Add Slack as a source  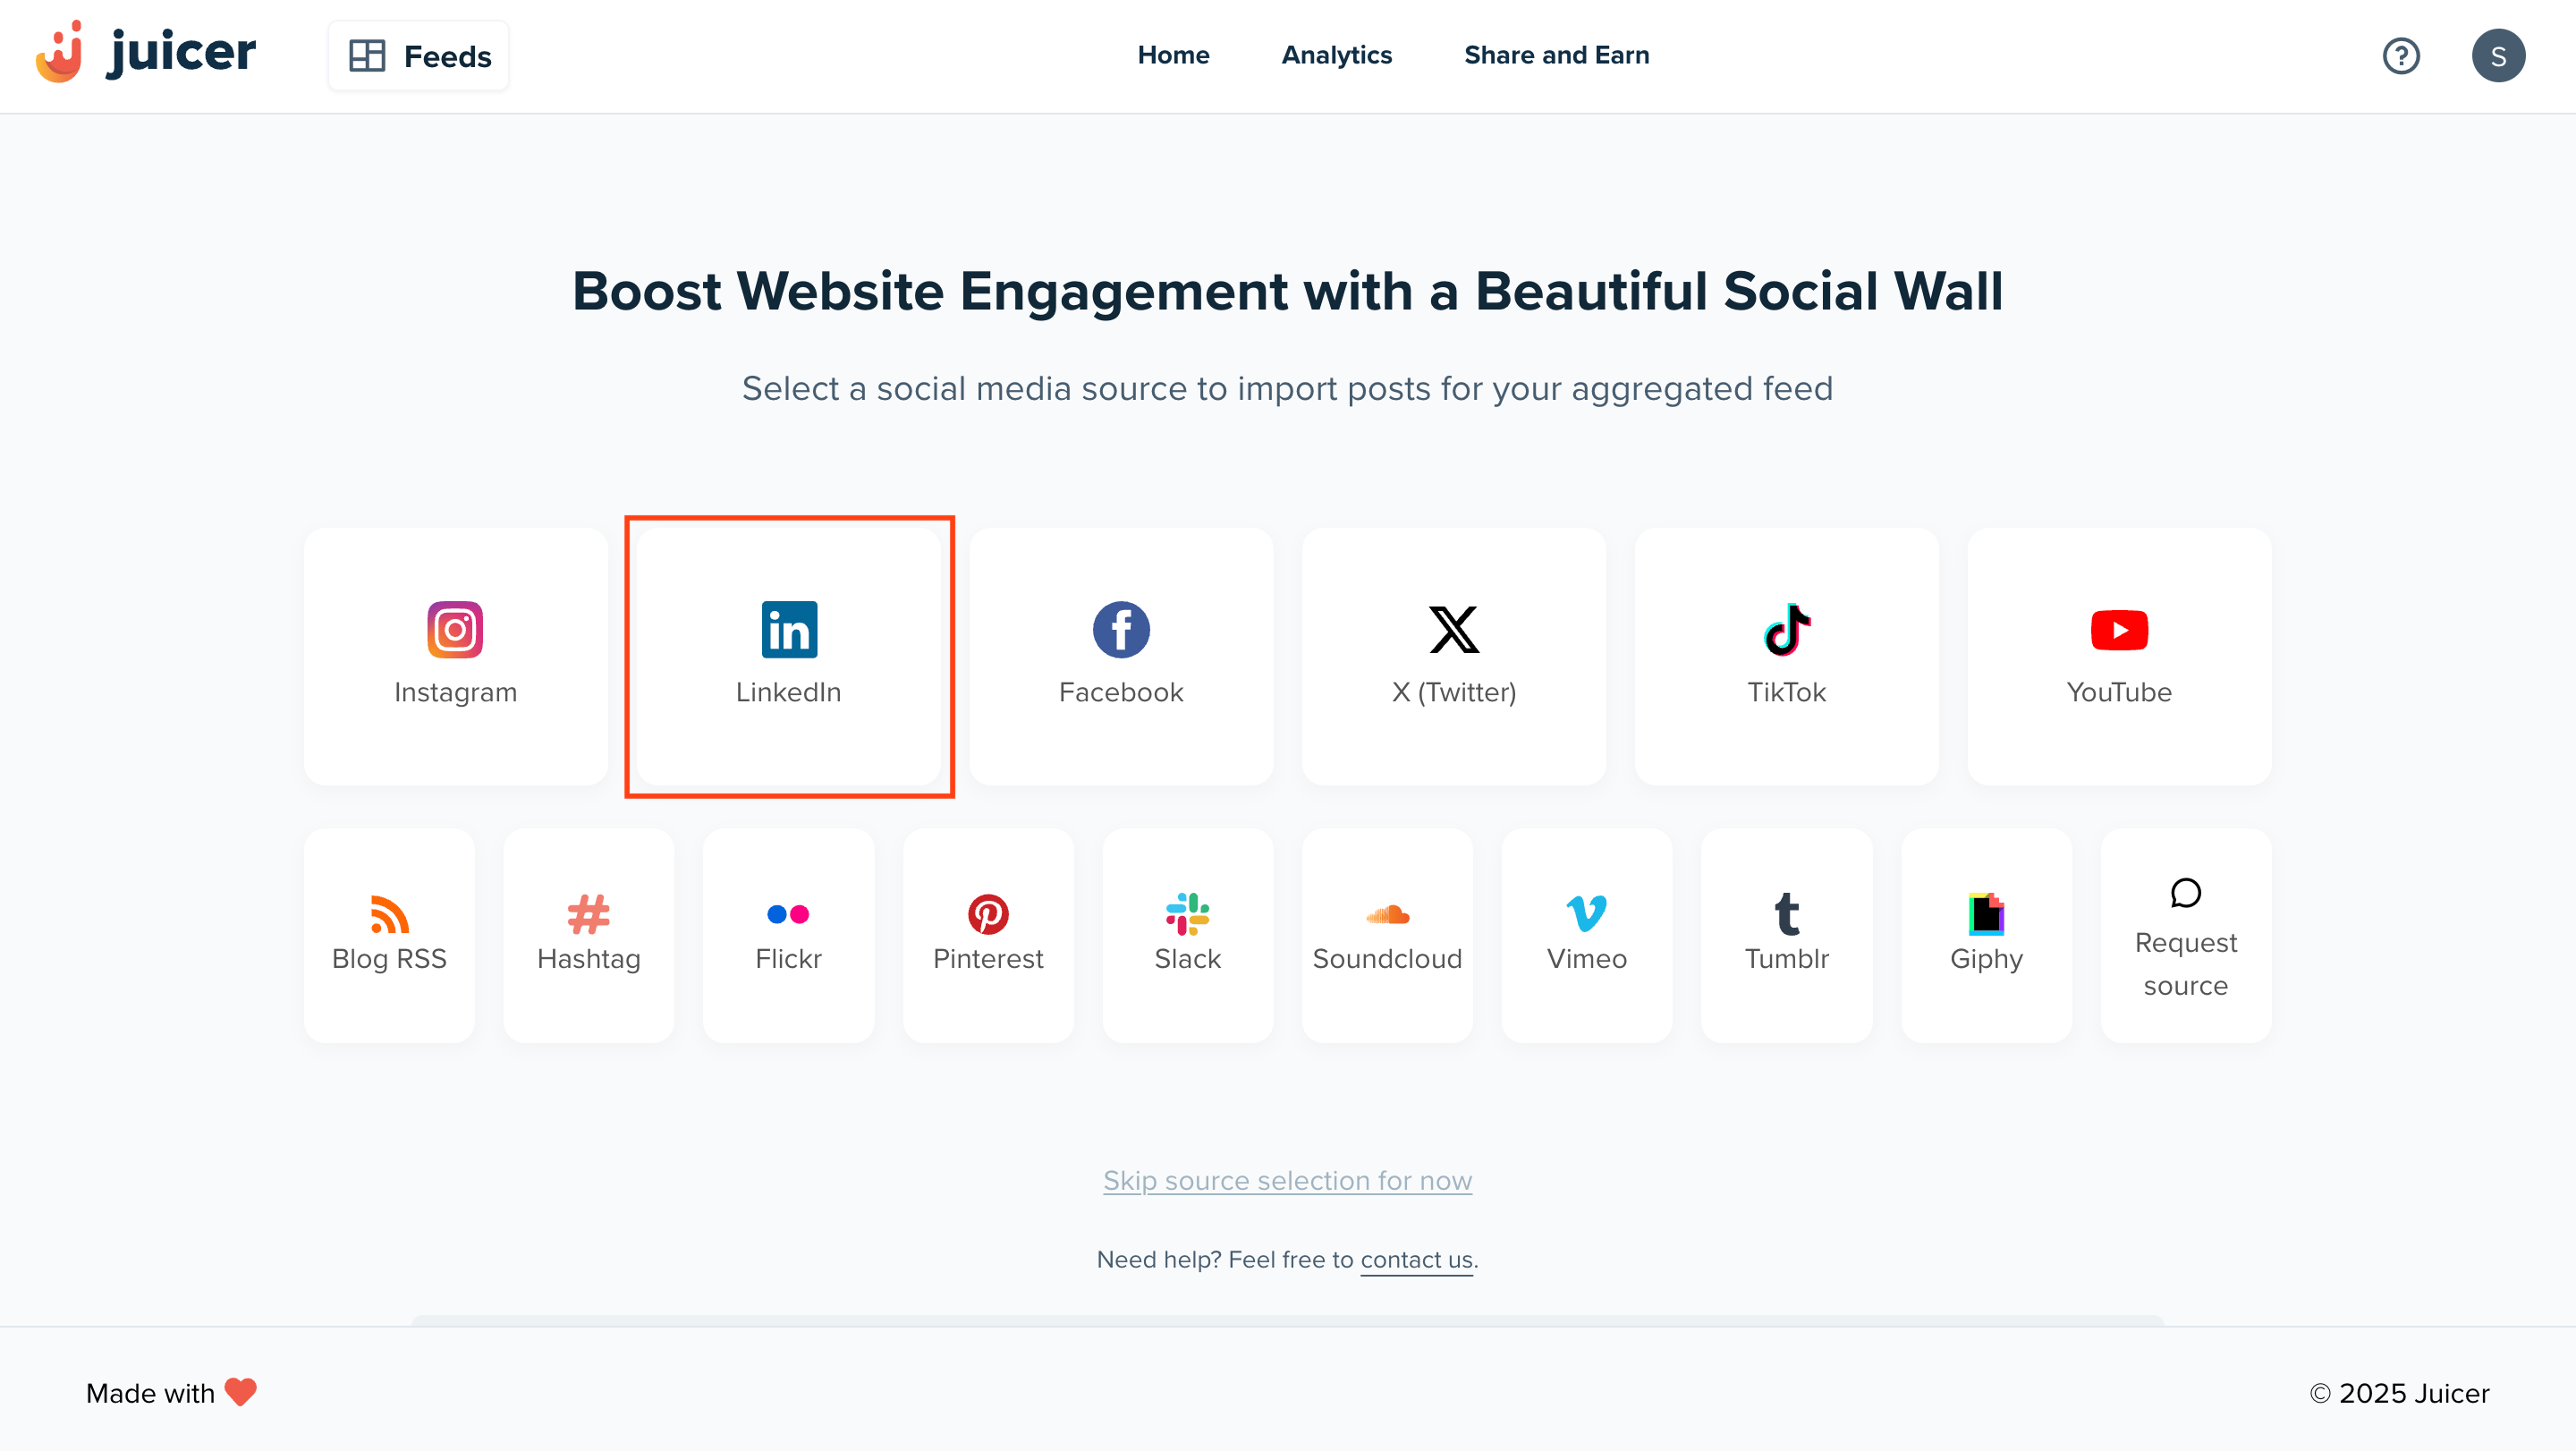point(1187,934)
